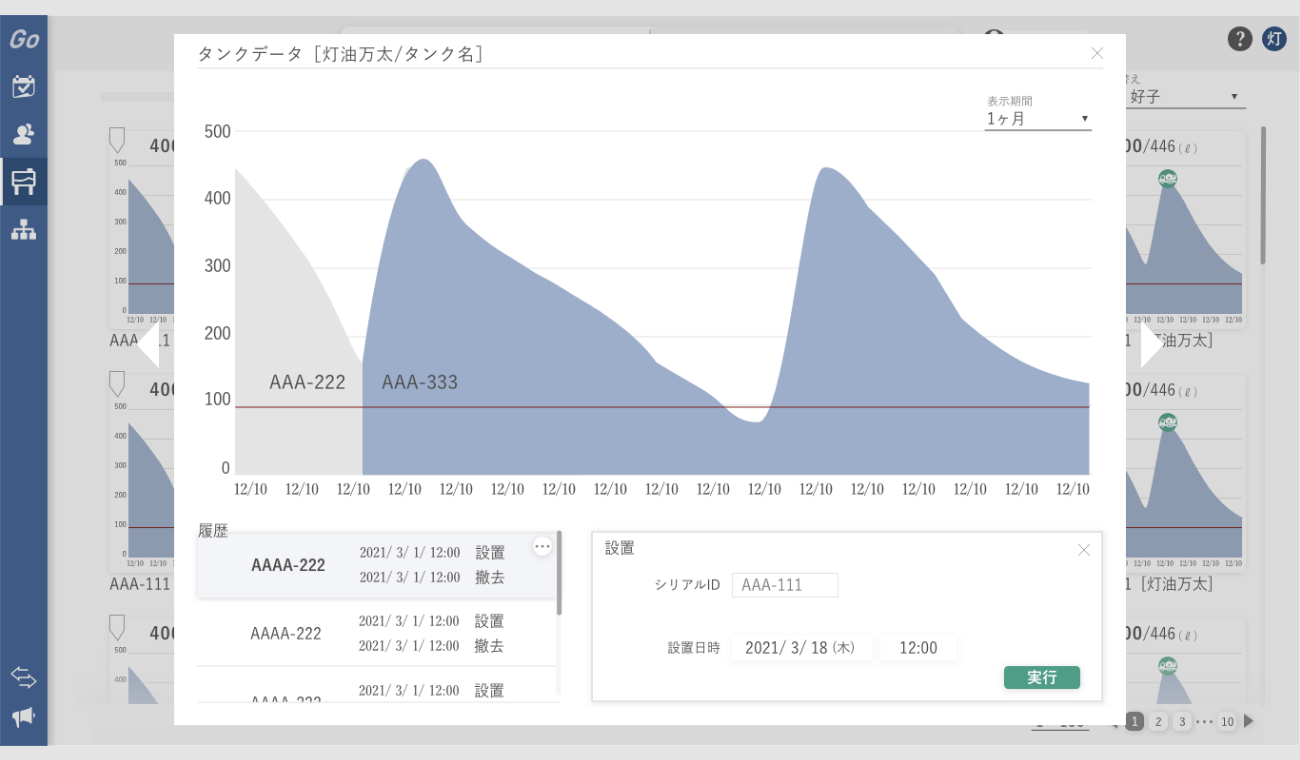Open the megaphone announcements icon

[x=24, y=716]
